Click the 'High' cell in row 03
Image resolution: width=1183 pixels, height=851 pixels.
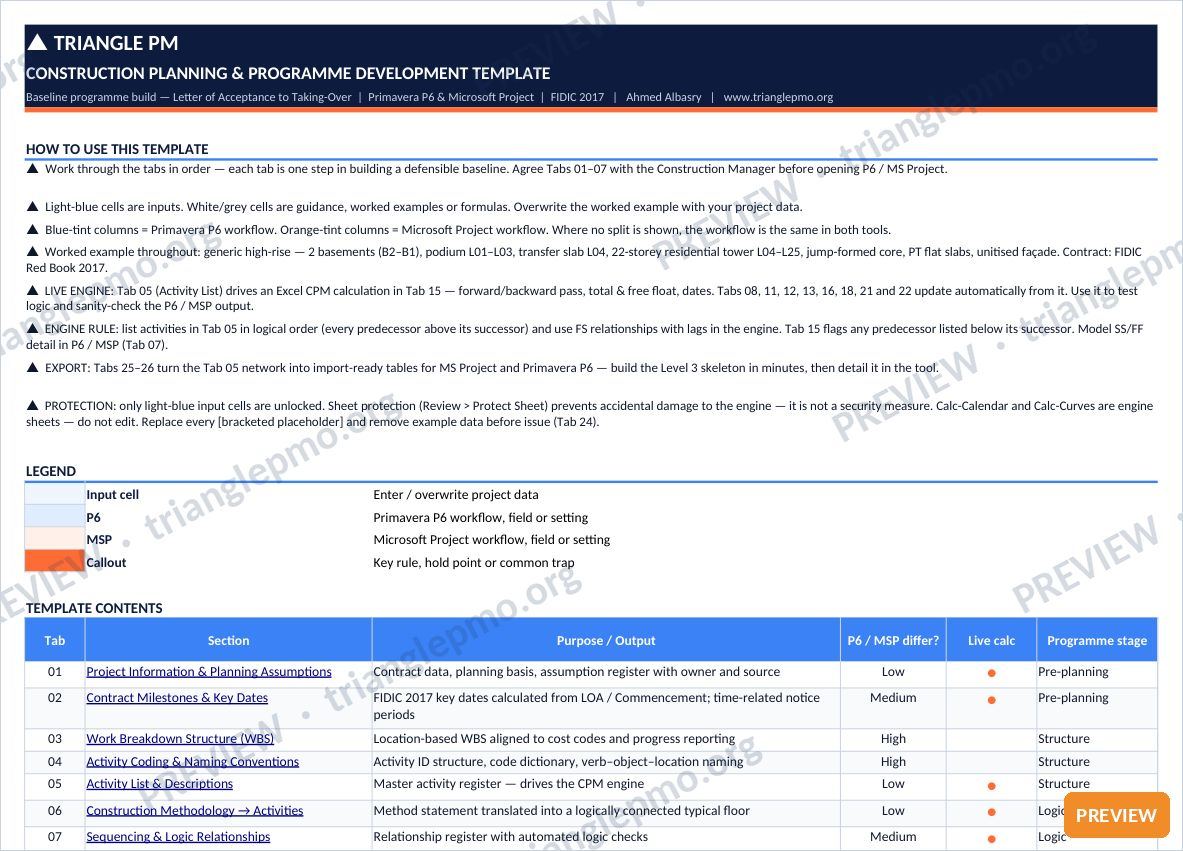click(893, 739)
